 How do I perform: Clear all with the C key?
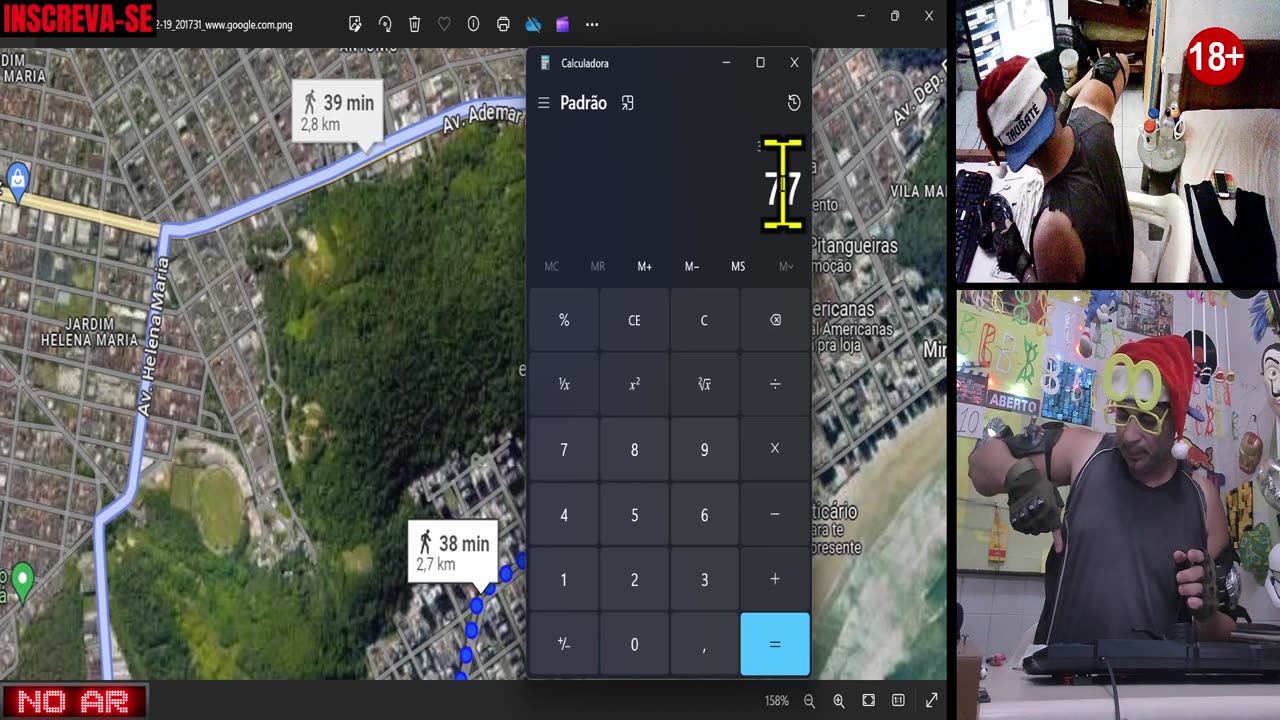pyautogui.click(x=704, y=320)
